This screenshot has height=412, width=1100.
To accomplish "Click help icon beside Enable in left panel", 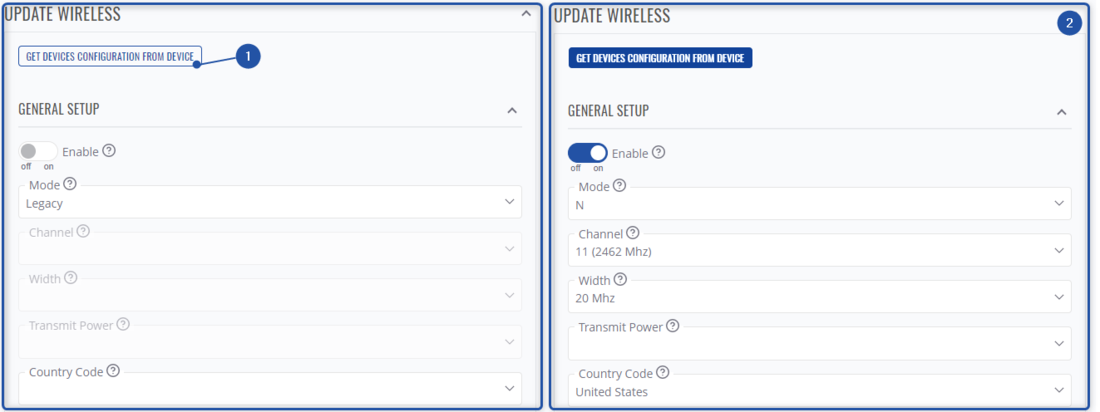I will (109, 151).
